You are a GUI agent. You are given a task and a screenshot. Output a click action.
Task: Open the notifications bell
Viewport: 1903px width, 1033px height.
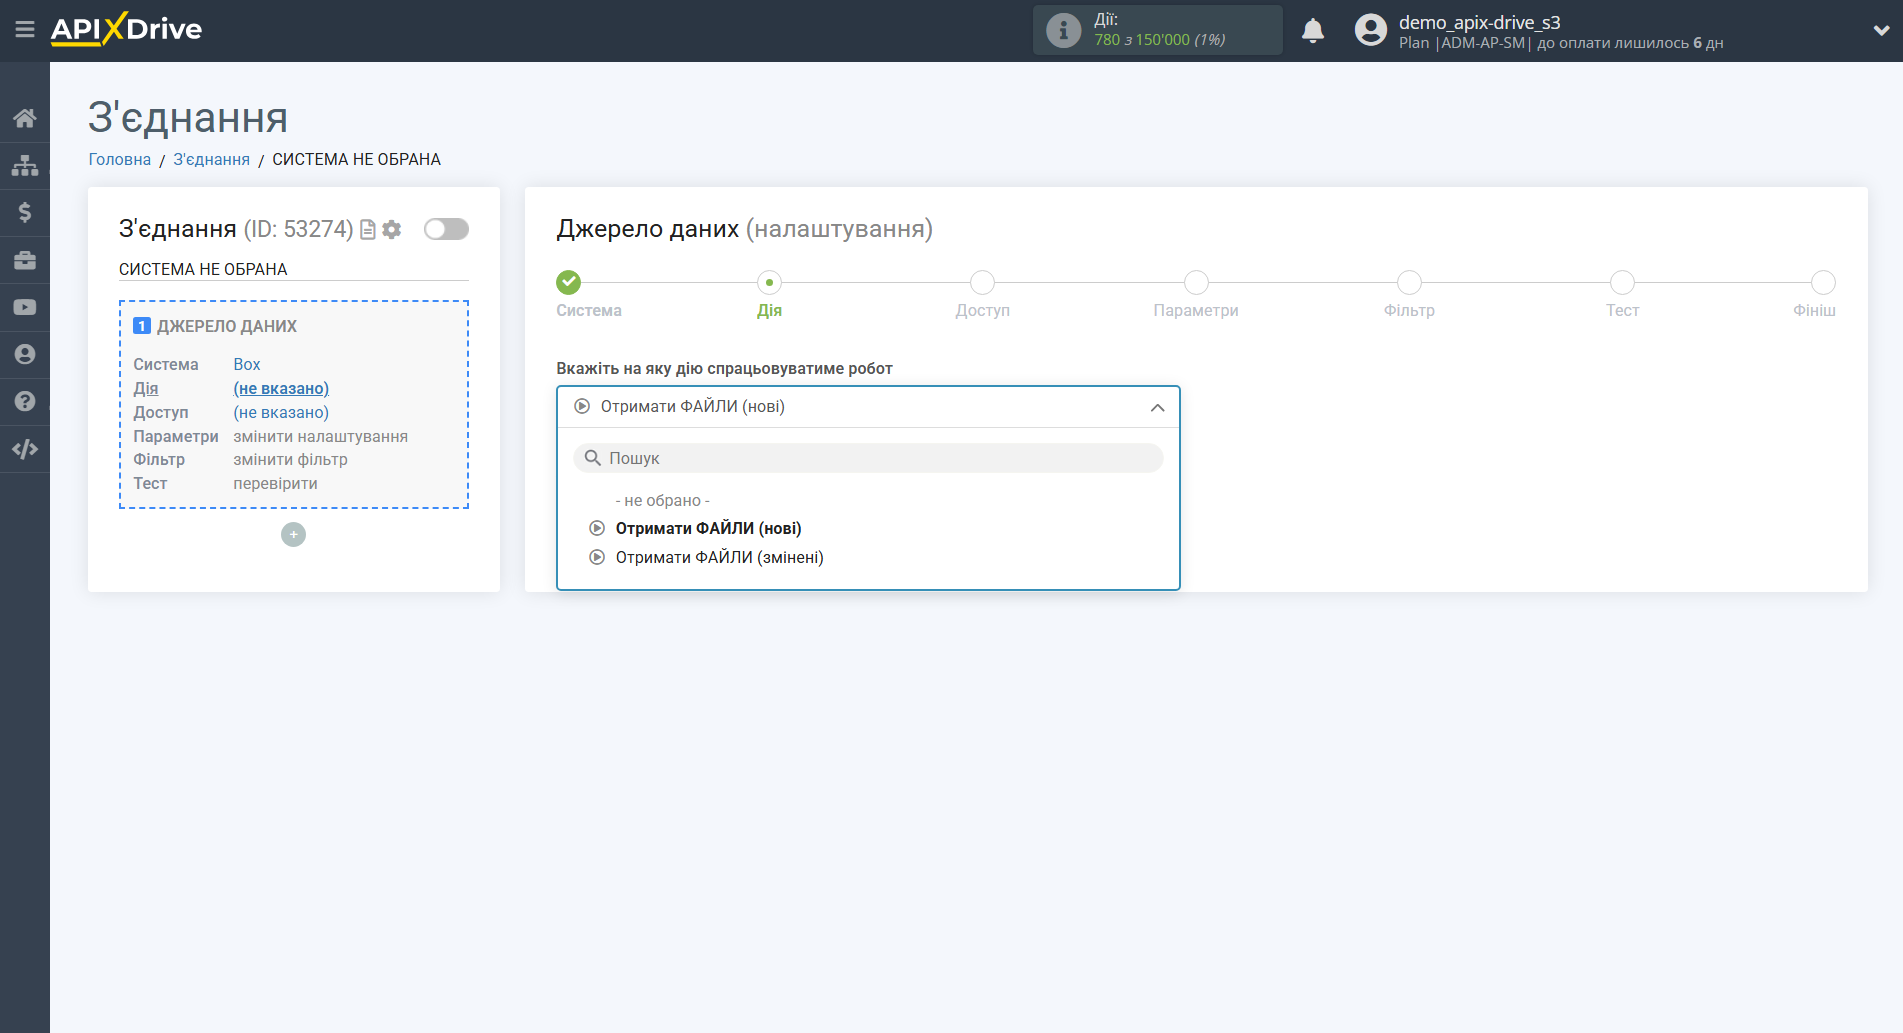(1312, 31)
